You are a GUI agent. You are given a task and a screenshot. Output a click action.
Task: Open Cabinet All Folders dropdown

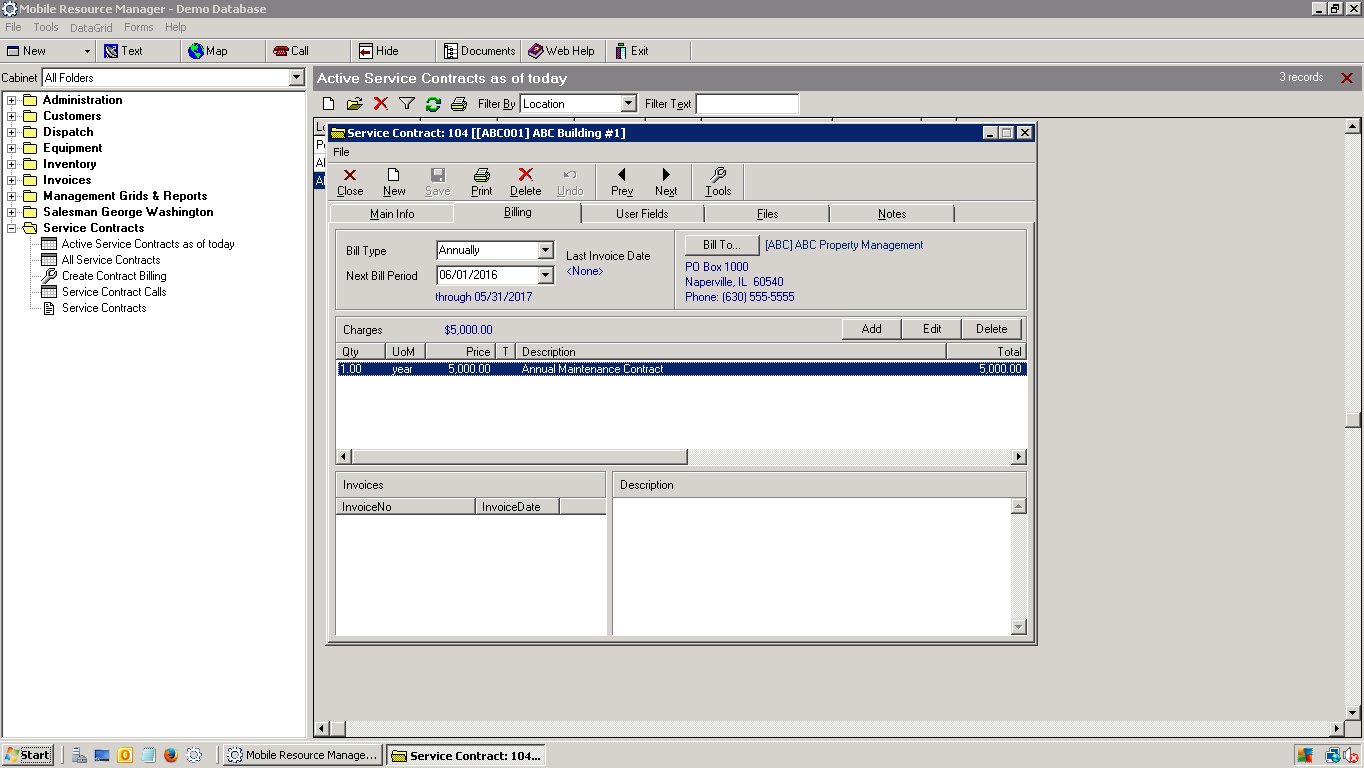(x=296, y=78)
